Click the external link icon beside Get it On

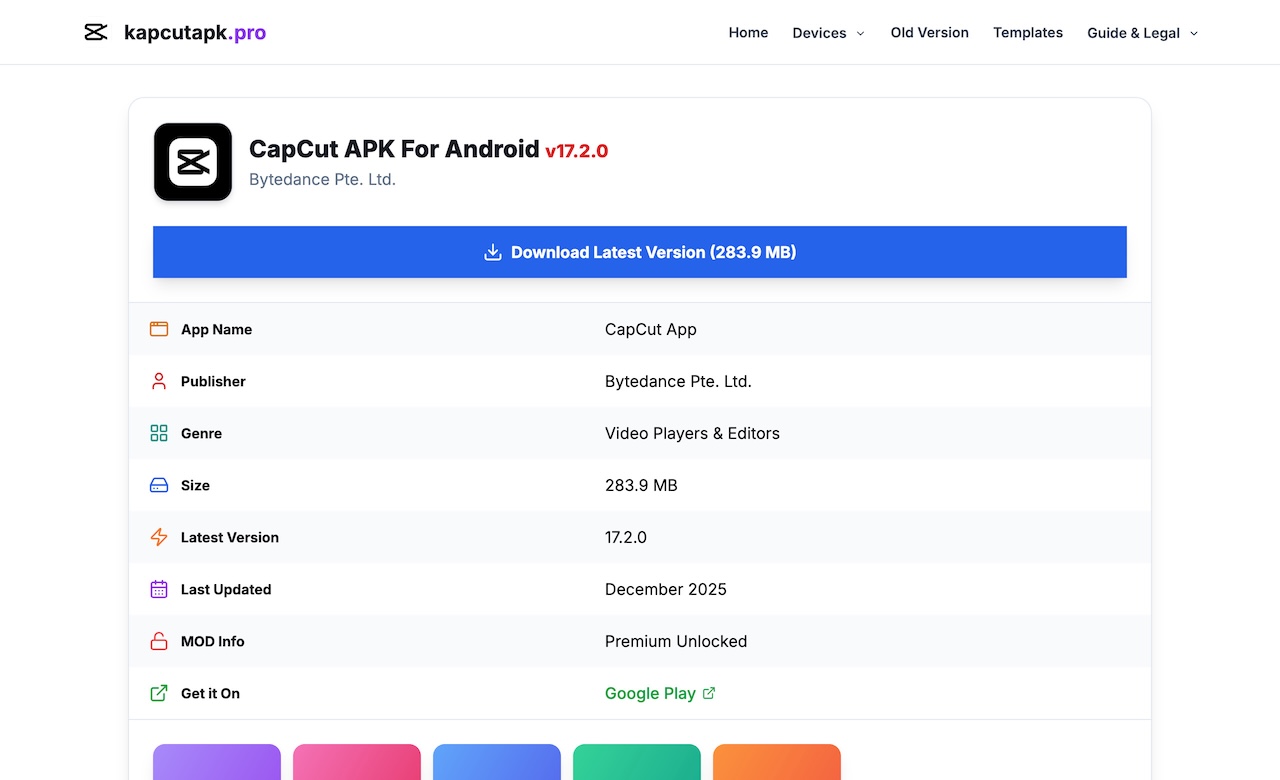159,693
